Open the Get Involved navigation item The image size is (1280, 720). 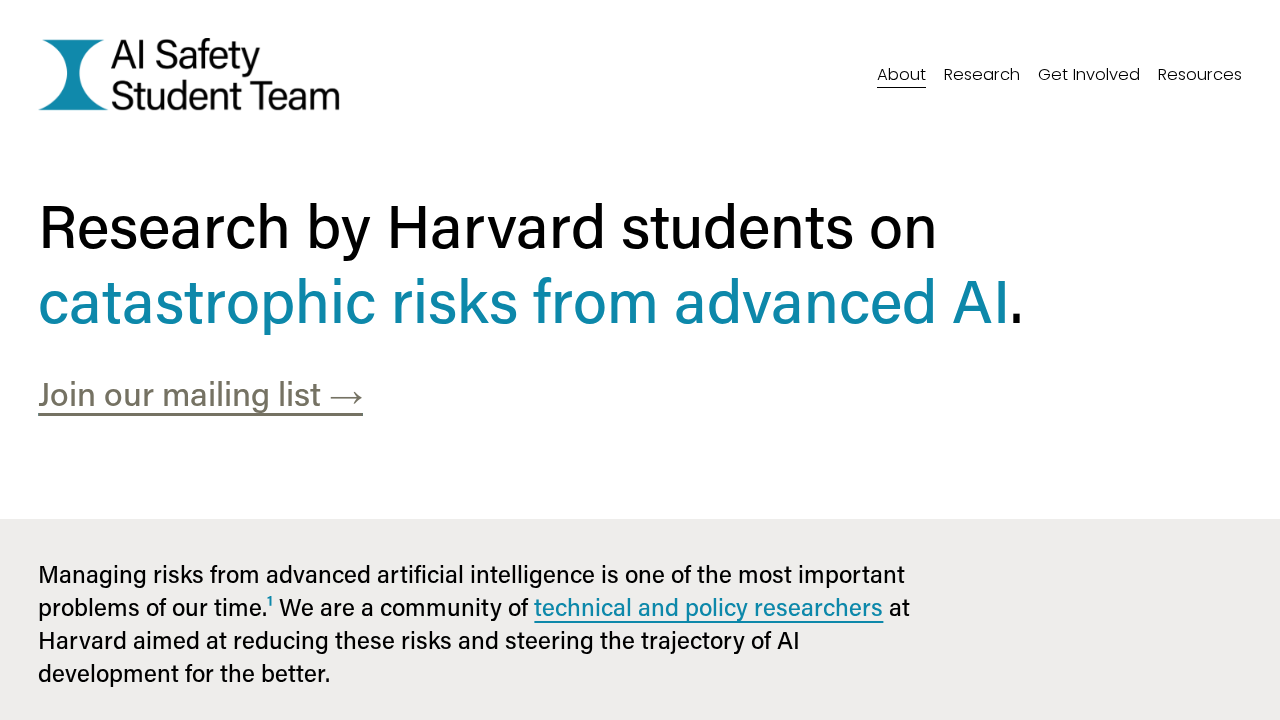[1089, 72]
